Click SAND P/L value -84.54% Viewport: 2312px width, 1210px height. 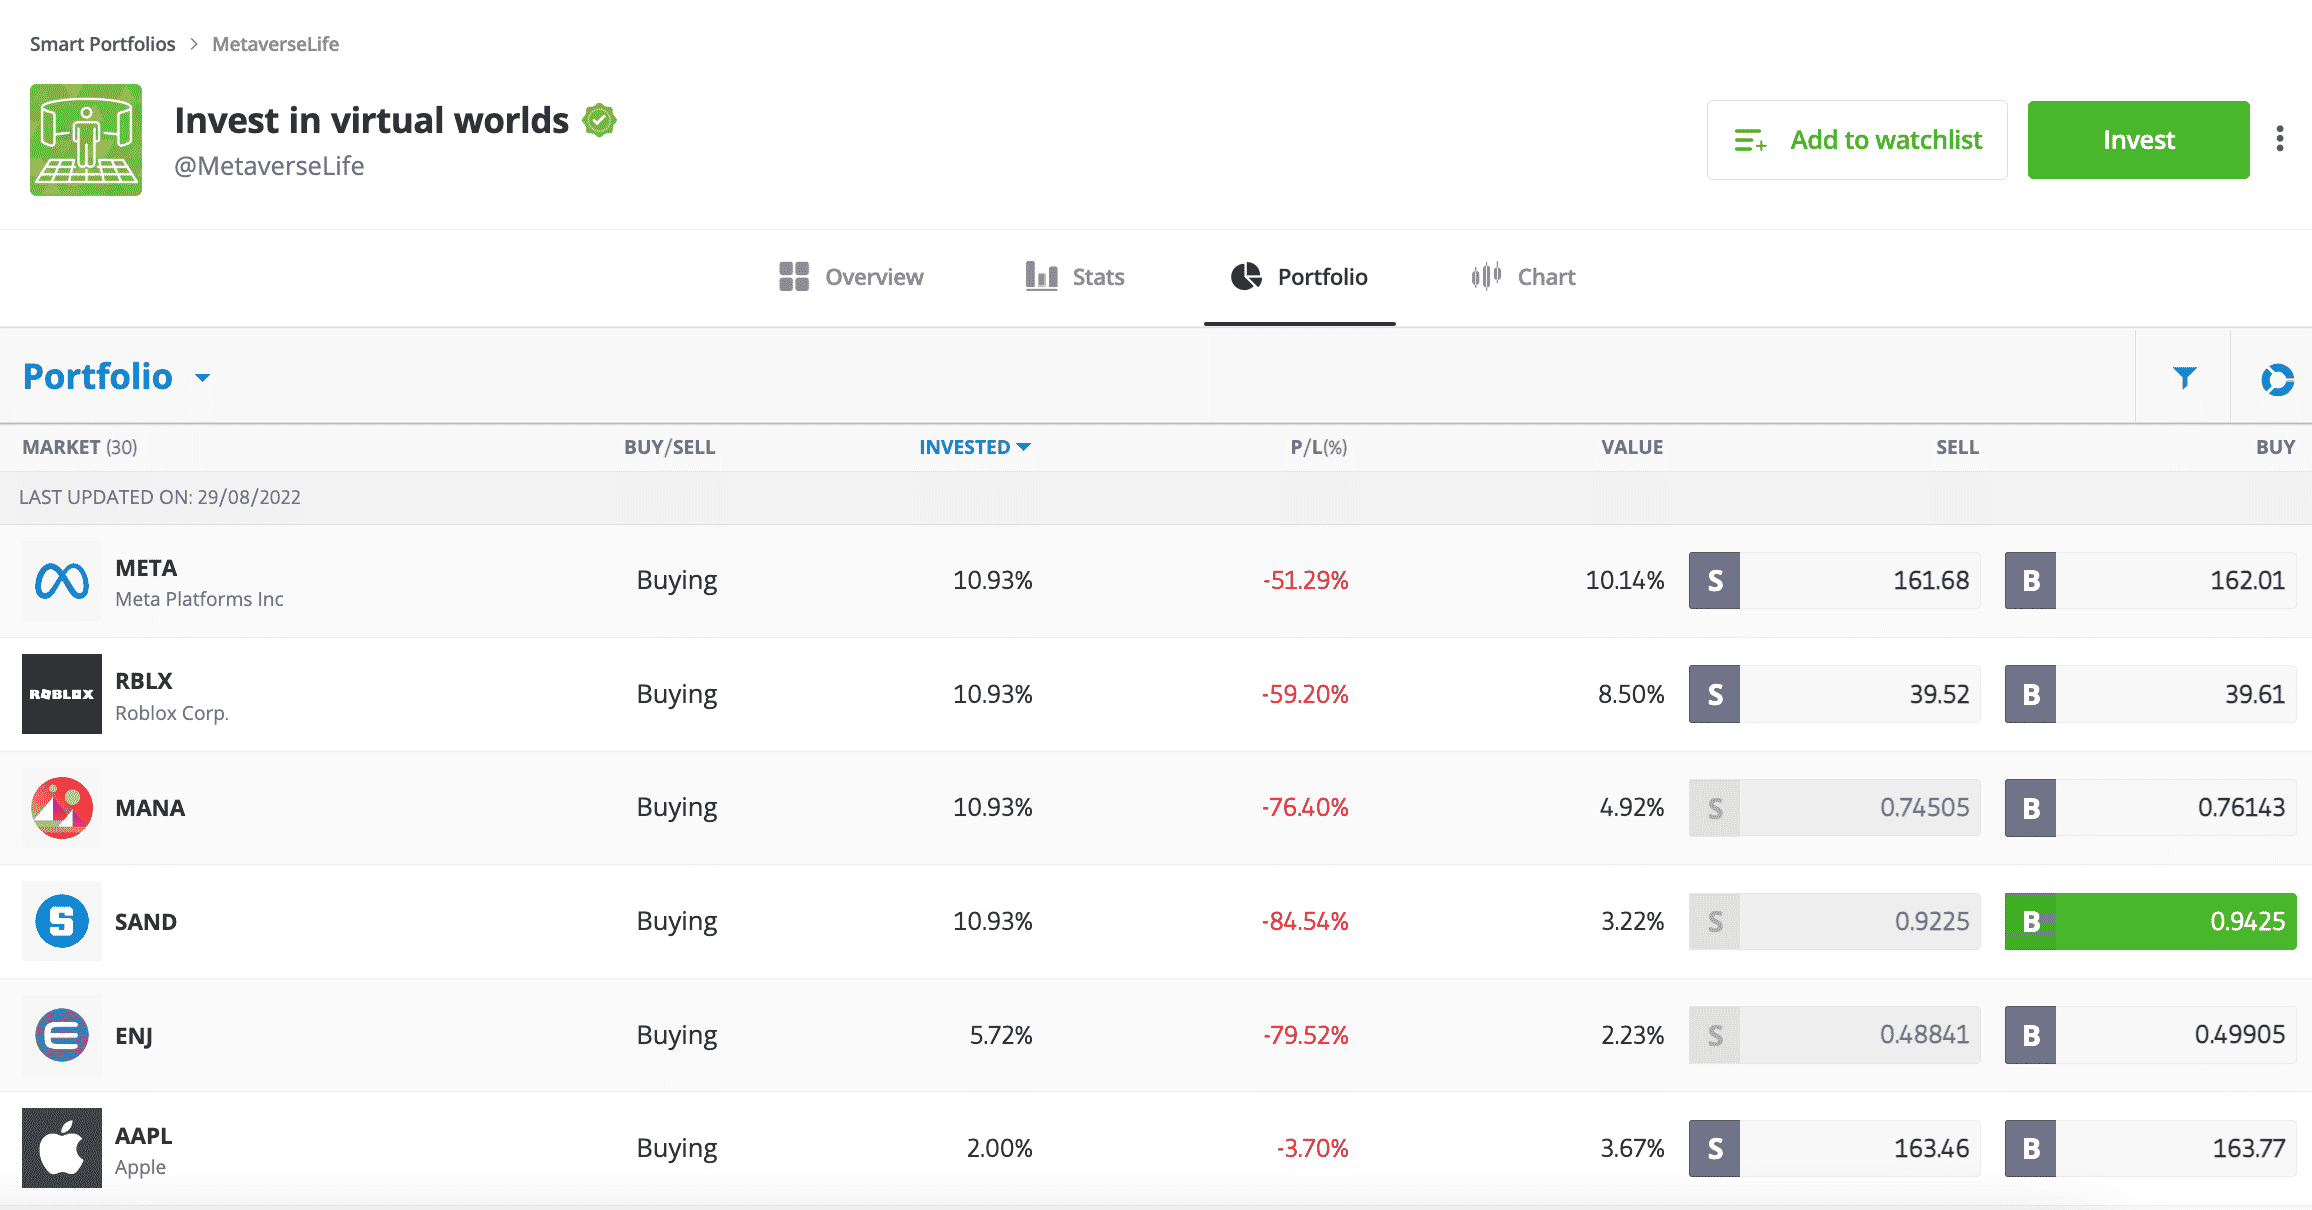(x=1305, y=921)
